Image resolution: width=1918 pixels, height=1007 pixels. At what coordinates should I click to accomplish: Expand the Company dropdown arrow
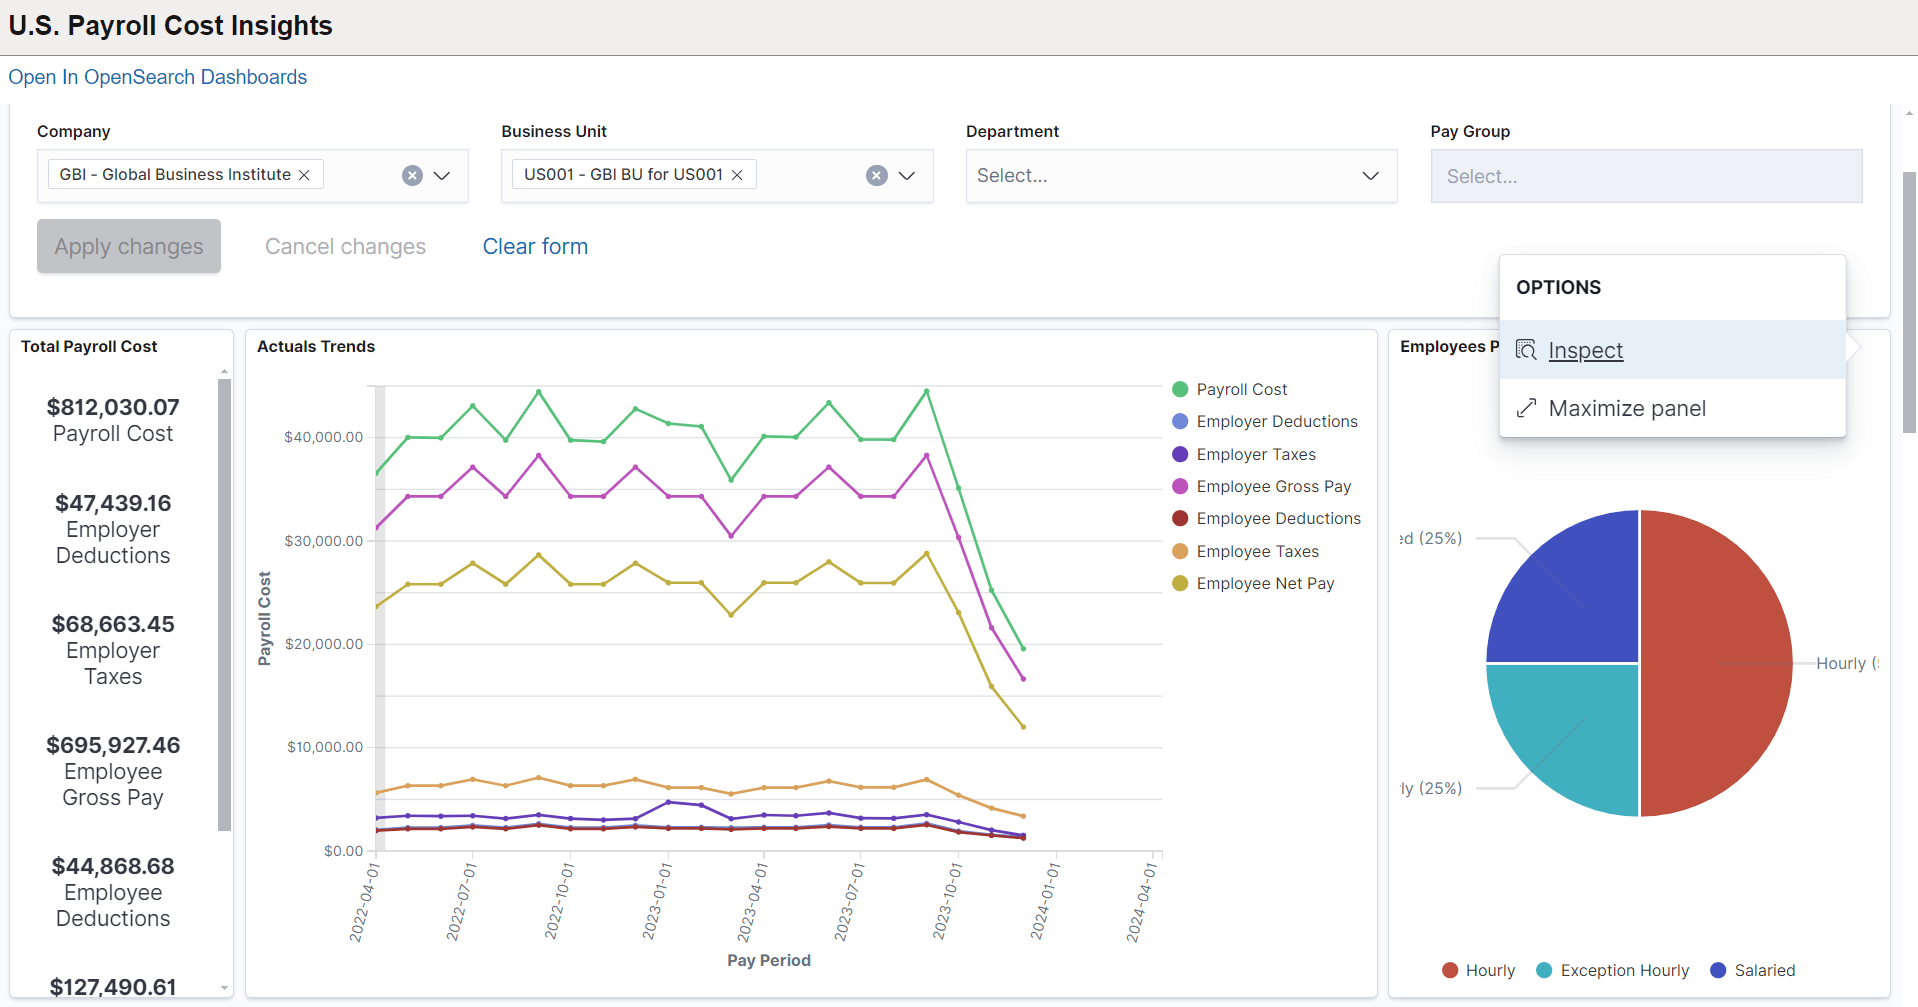tap(442, 175)
